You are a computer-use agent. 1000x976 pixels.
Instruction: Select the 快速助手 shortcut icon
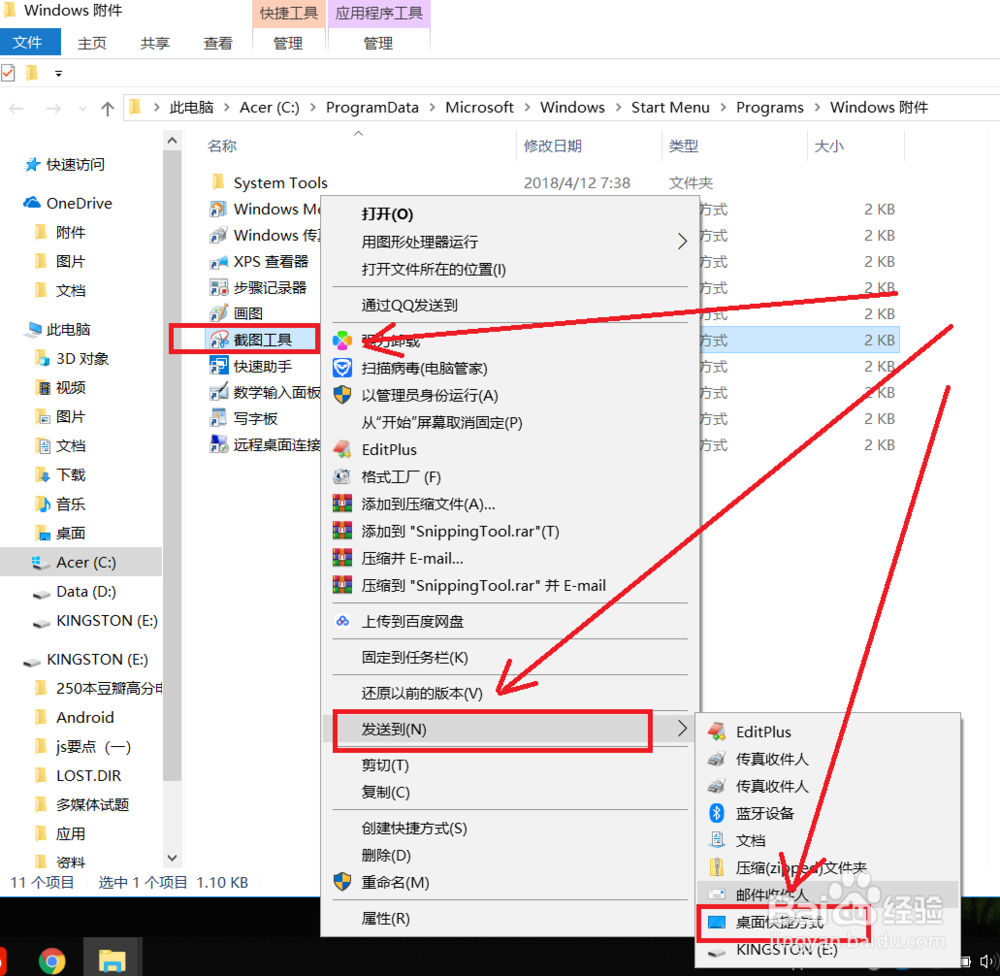point(219,366)
